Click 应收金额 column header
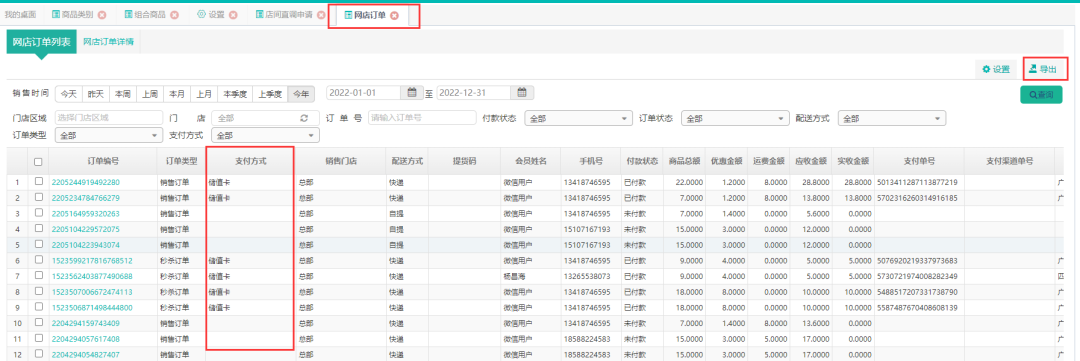This screenshot has width=1080, height=361. tap(810, 161)
